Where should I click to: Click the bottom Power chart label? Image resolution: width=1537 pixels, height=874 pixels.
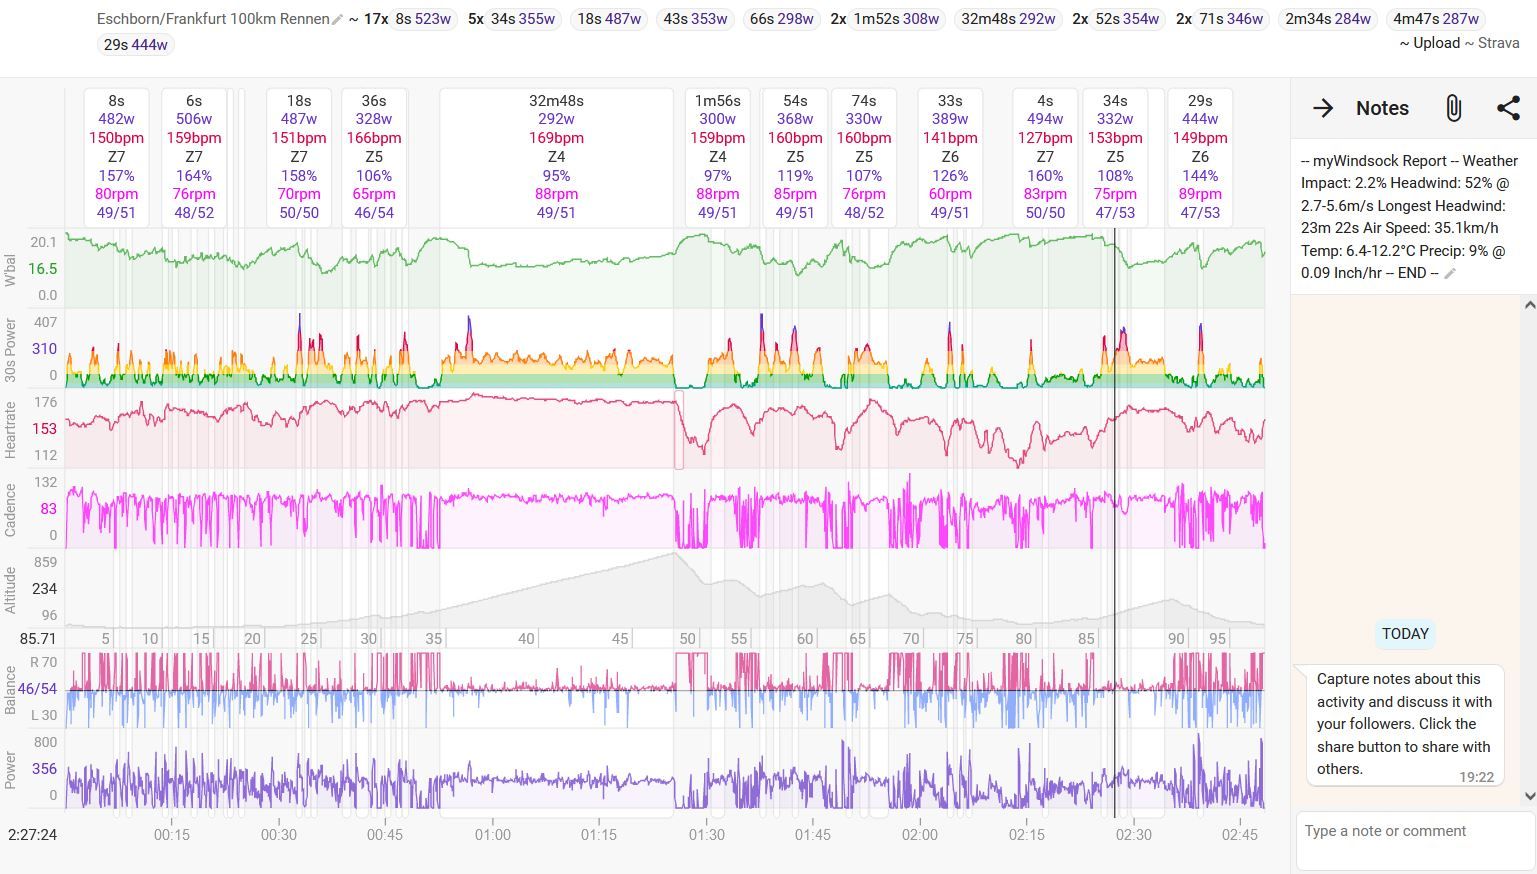pos(10,769)
